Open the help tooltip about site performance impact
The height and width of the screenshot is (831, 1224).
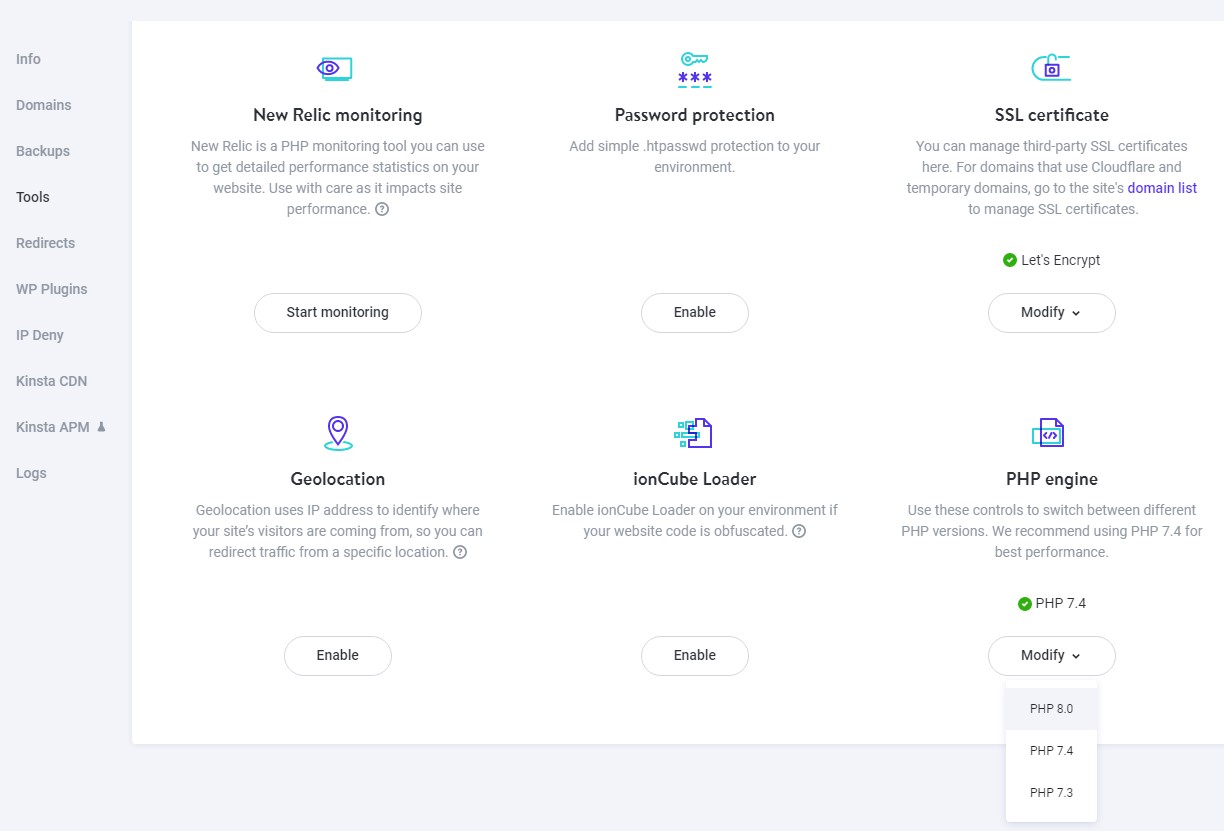coord(381,209)
